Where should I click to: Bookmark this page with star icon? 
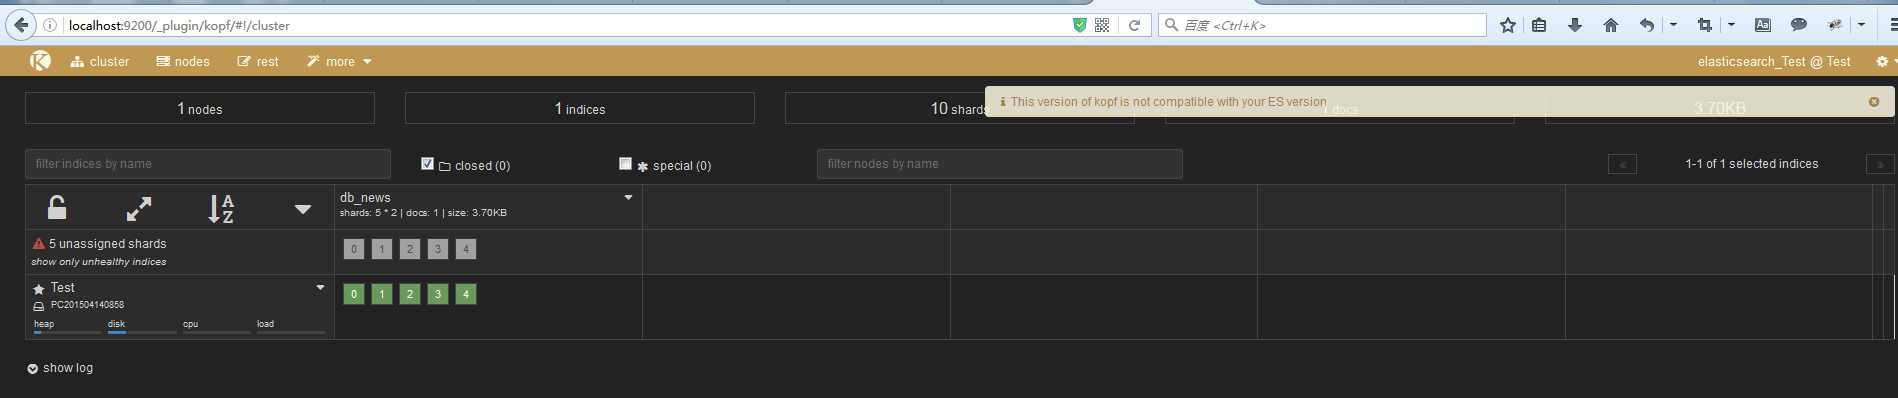(1508, 25)
